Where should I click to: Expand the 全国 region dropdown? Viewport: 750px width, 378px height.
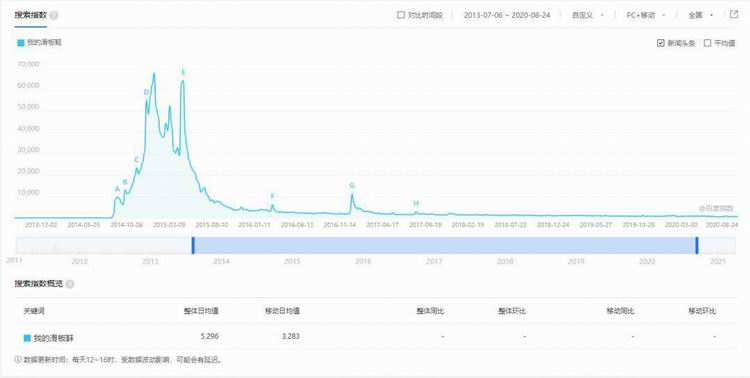coord(701,15)
